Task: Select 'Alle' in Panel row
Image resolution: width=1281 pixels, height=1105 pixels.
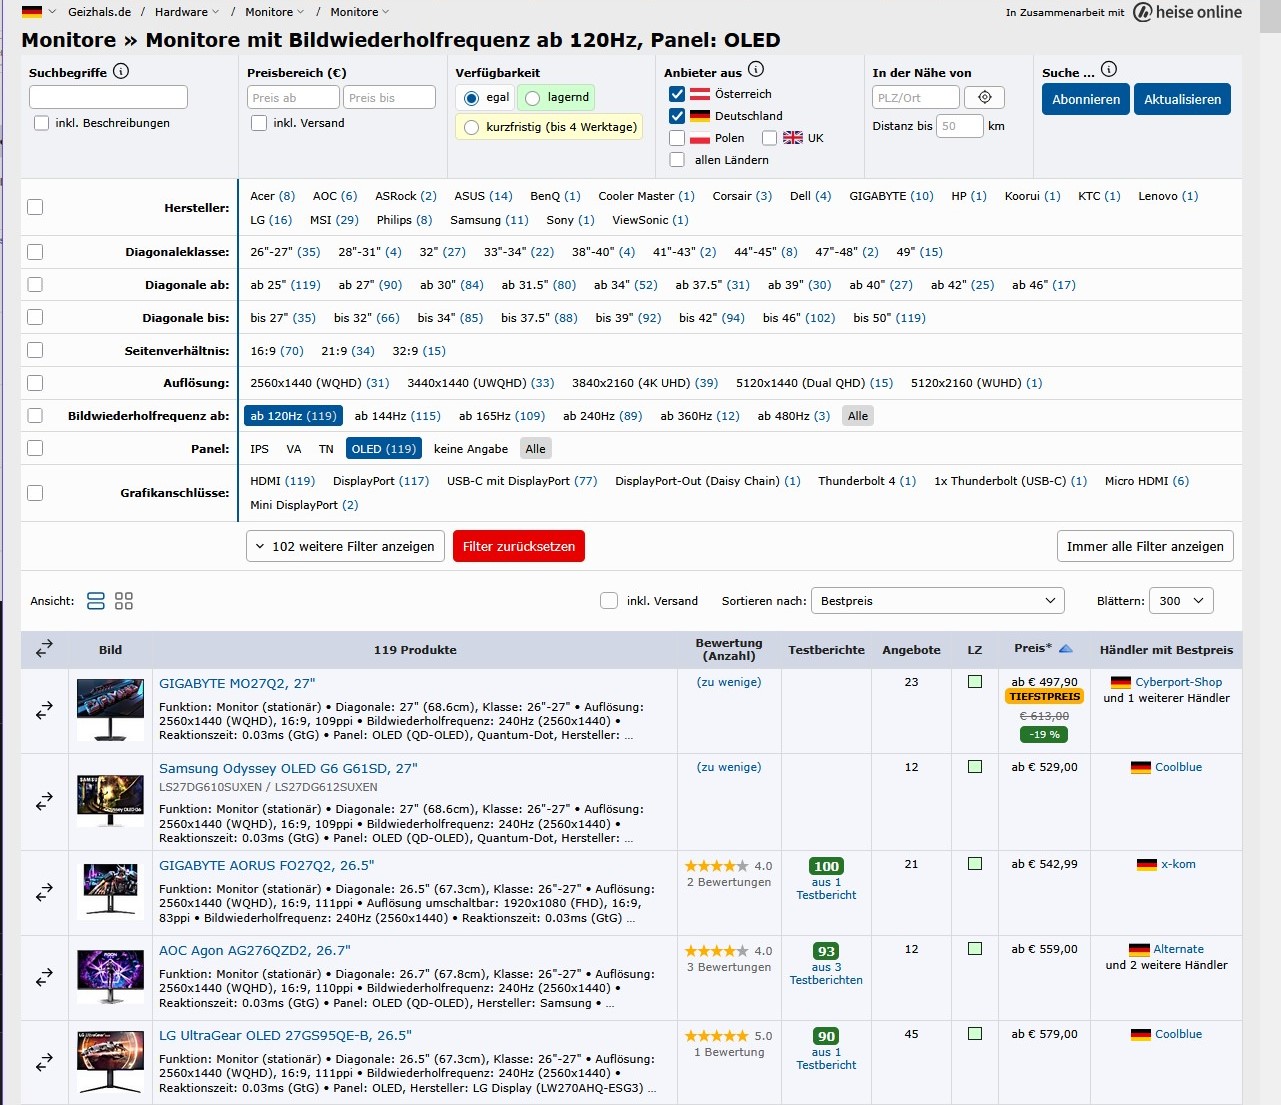Action: tap(535, 449)
